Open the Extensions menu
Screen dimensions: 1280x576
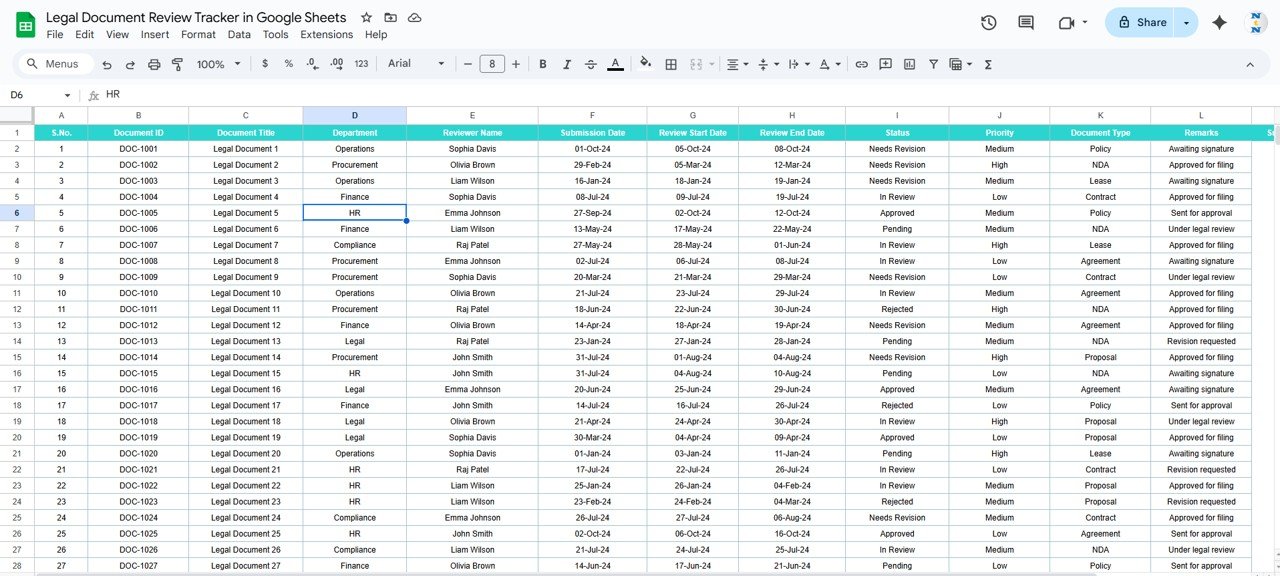coord(326,34)
